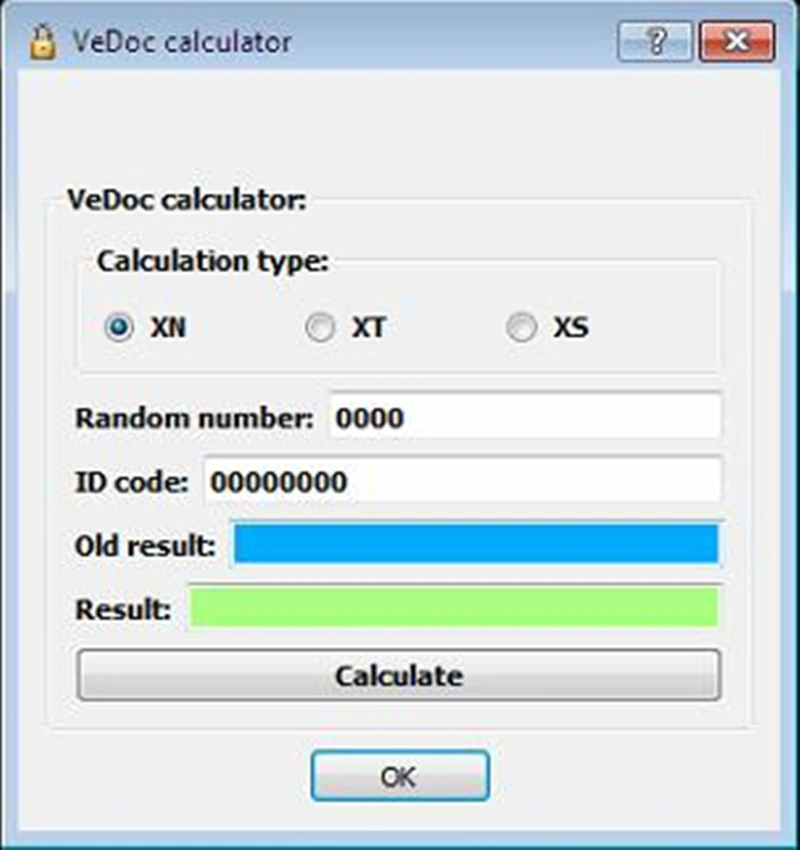
Task: Click the "Calculation type:" group heading
Action: coord(212,262)
